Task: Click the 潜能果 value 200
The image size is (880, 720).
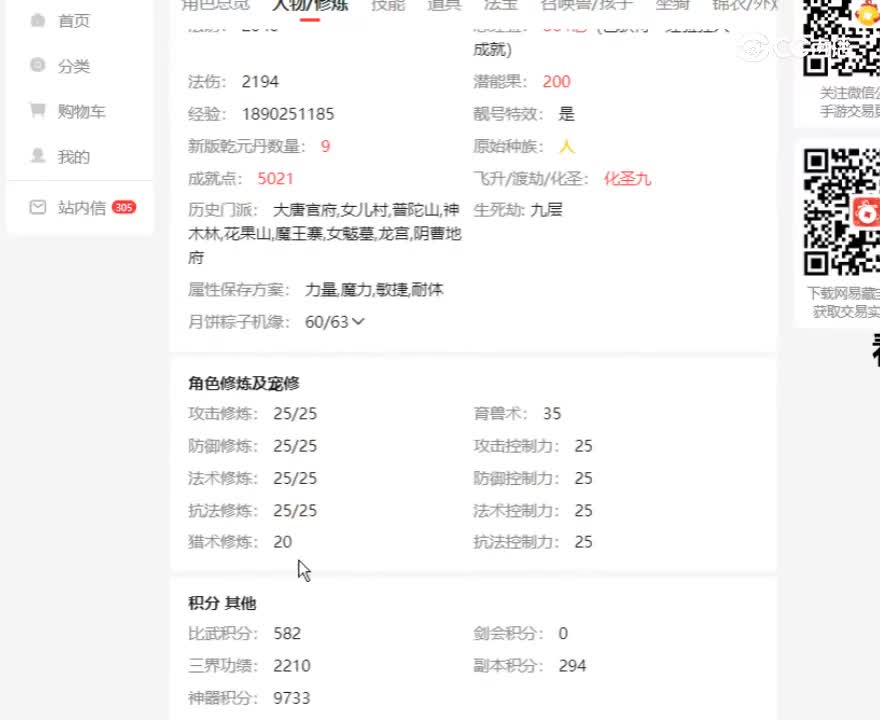Action: tap(557, 82)
